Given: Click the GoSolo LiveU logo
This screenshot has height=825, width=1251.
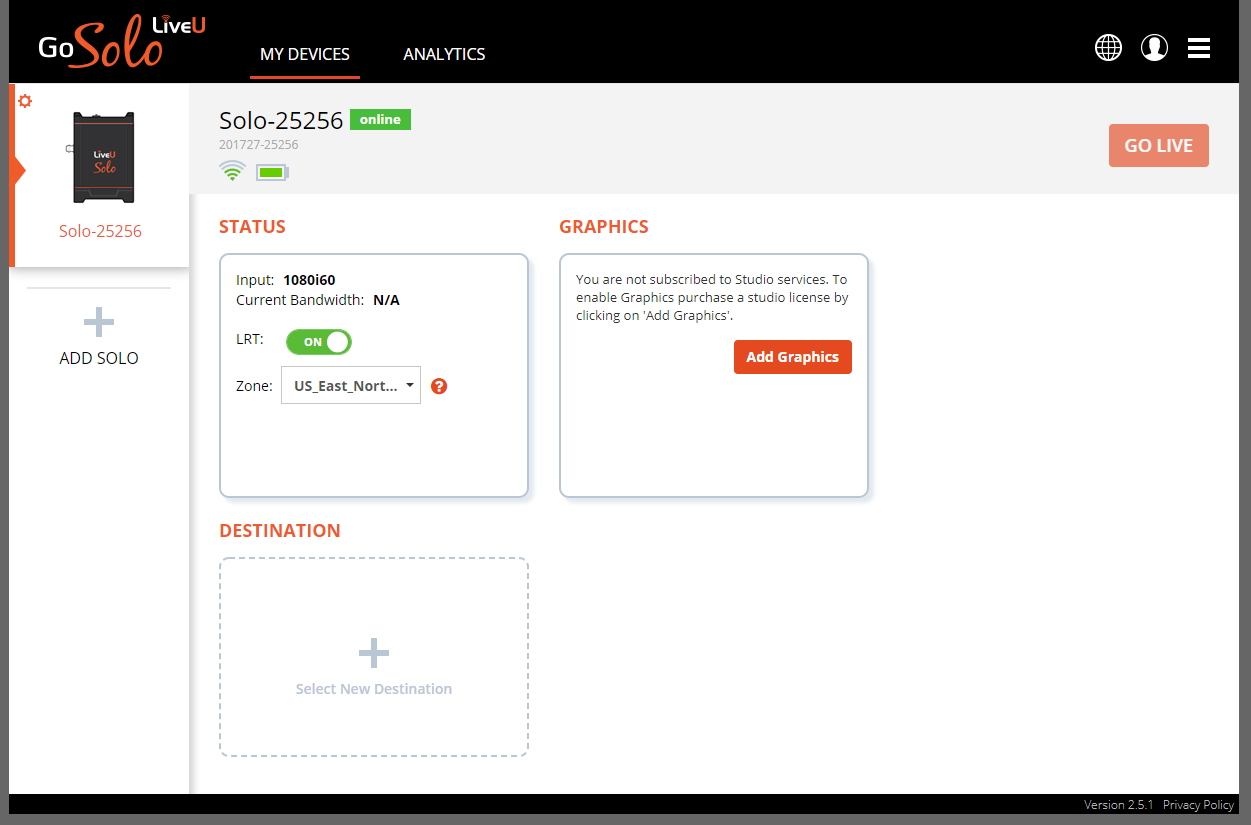Looking at the screenshot, I should pyautogui.click(x=122, y=42).
